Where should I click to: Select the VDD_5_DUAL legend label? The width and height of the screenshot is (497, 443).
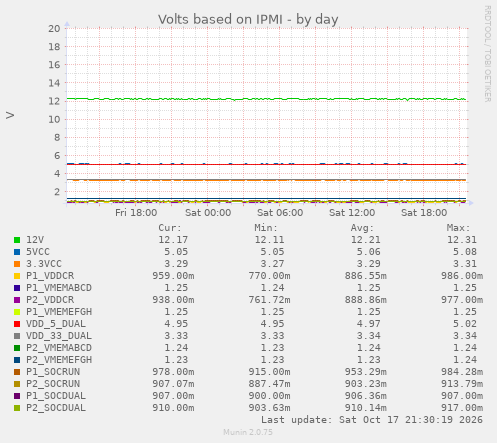pyautogui.click(x=56, y=324)
